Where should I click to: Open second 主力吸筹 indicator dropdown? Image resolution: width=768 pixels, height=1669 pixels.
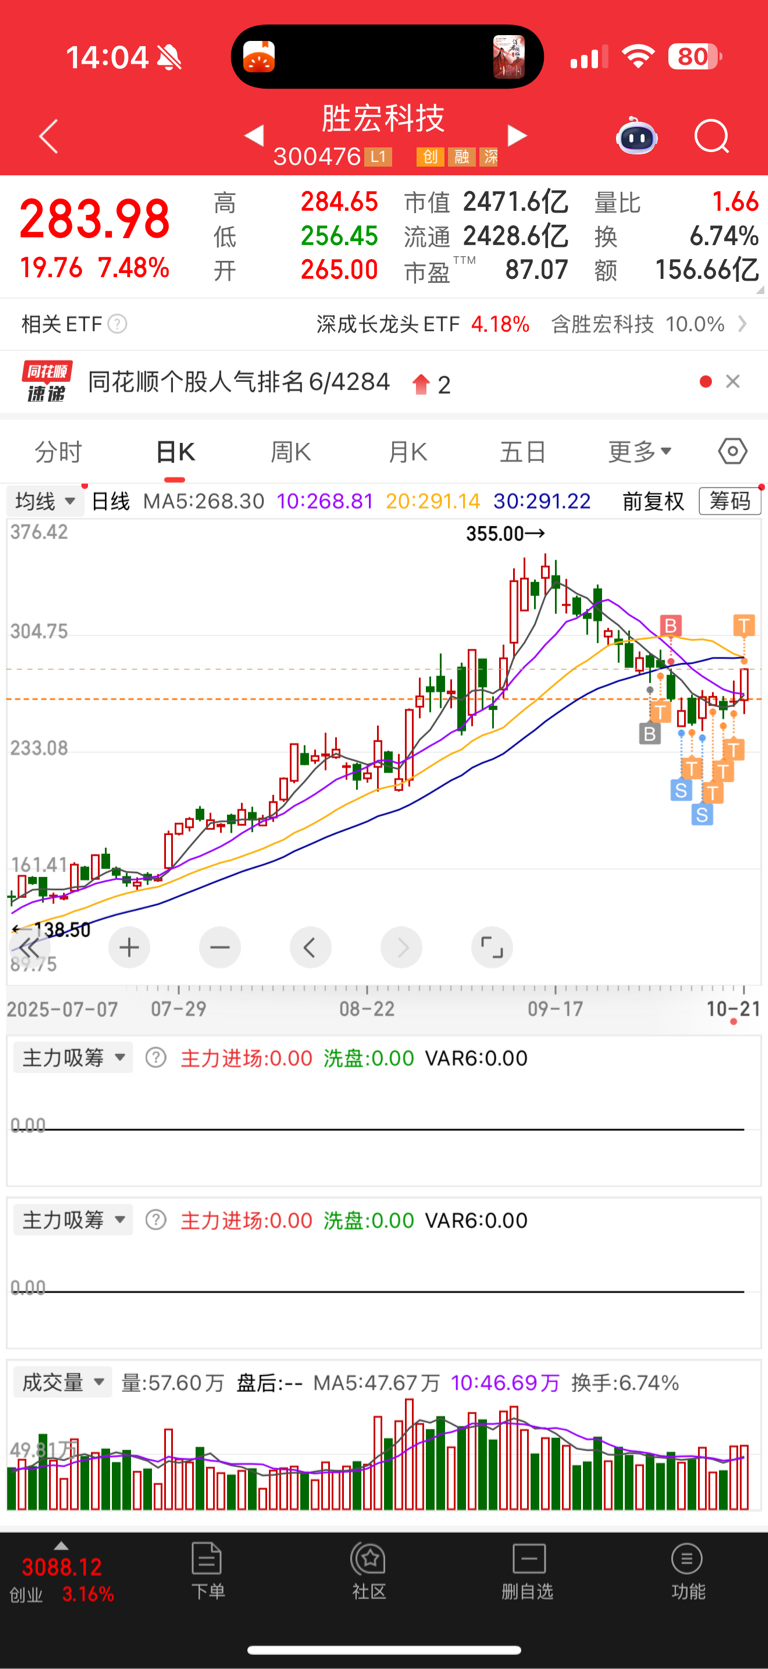tap(73, 1220)
